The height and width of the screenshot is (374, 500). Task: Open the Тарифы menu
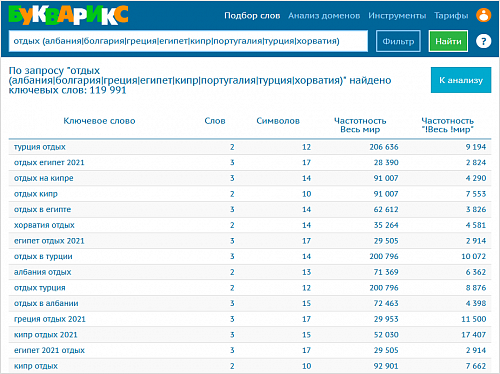tap(451, 16)
